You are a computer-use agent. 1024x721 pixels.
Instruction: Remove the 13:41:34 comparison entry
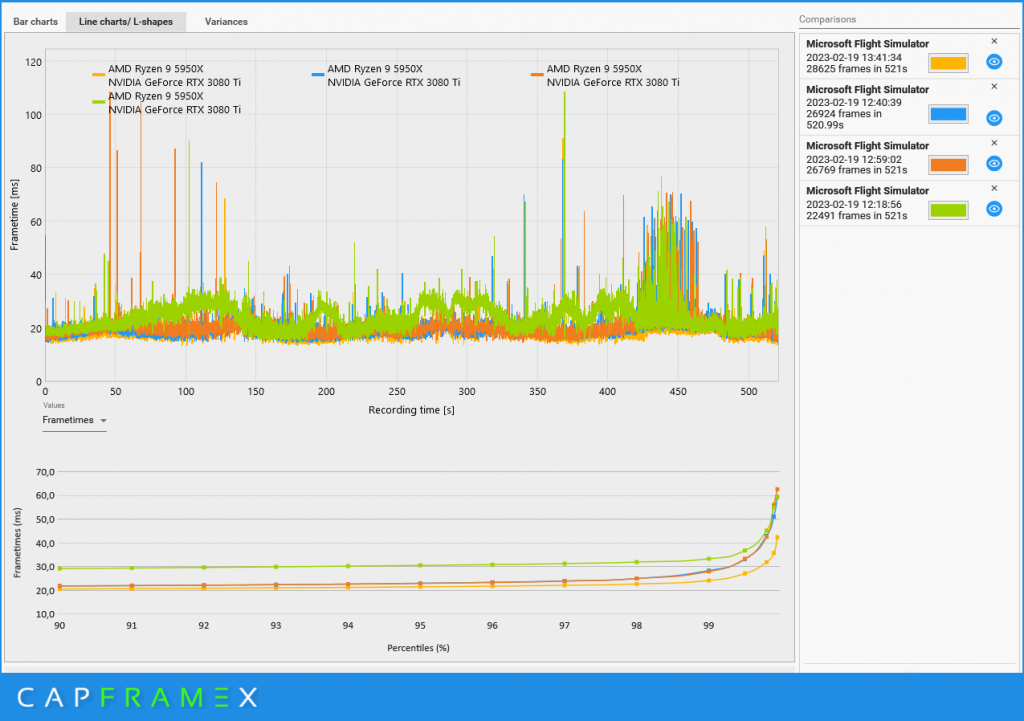tap(994, 41)
